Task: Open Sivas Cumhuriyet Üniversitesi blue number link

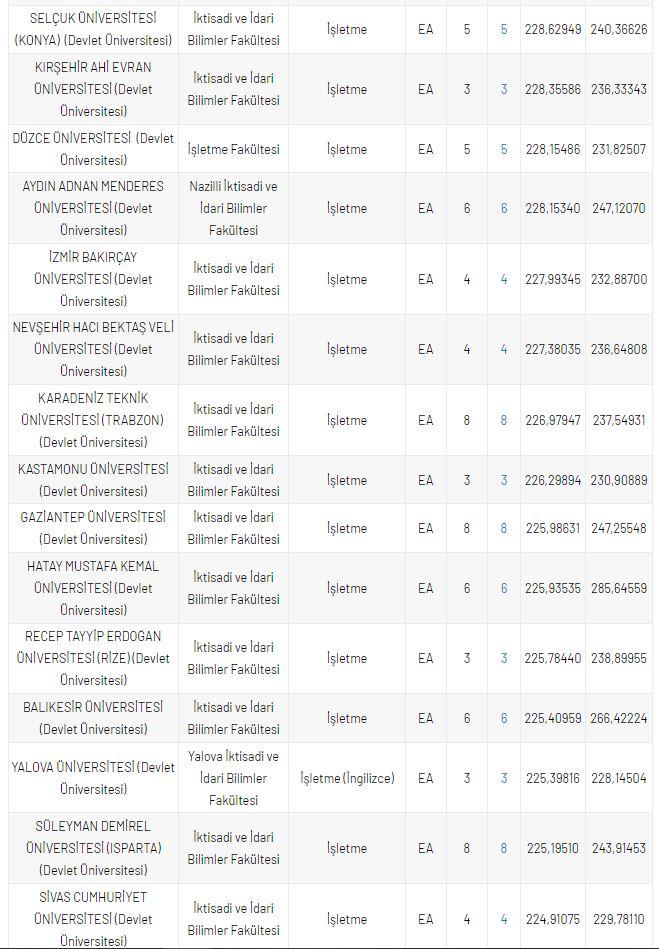Action: (x=504, y=919)
